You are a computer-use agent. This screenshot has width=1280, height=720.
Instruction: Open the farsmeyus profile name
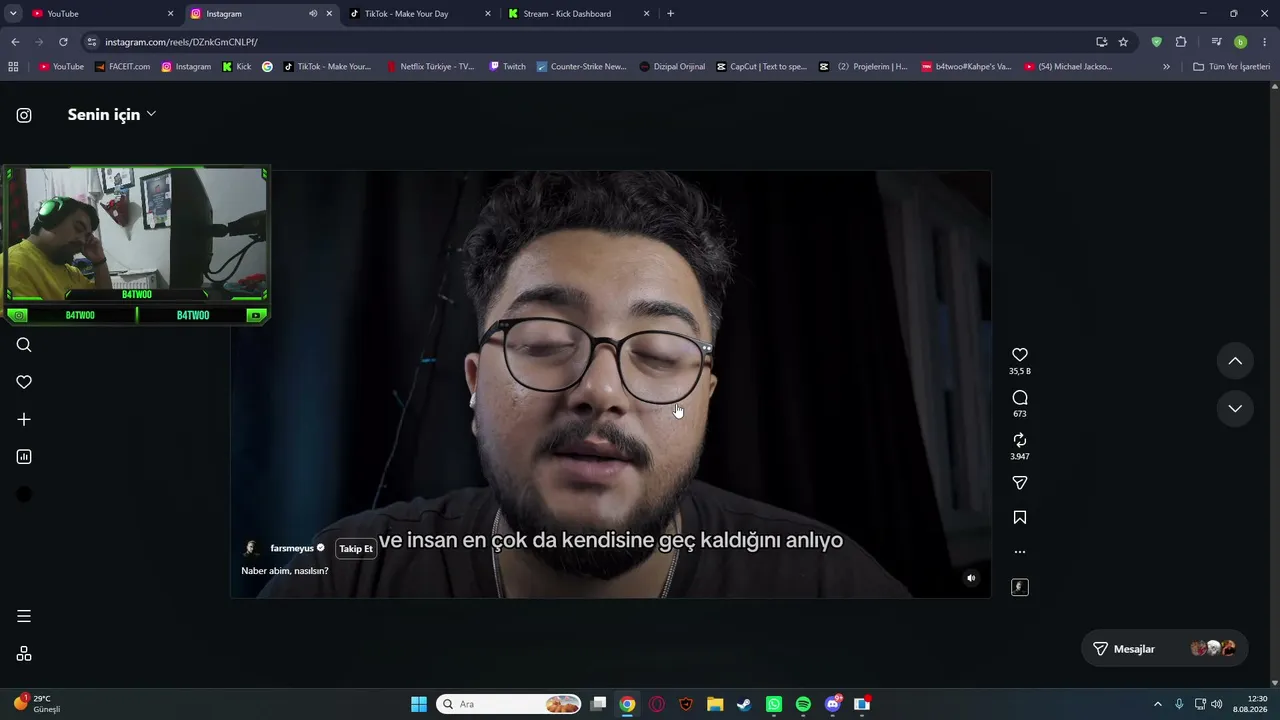pyautogui.click(x=292, y=549)
